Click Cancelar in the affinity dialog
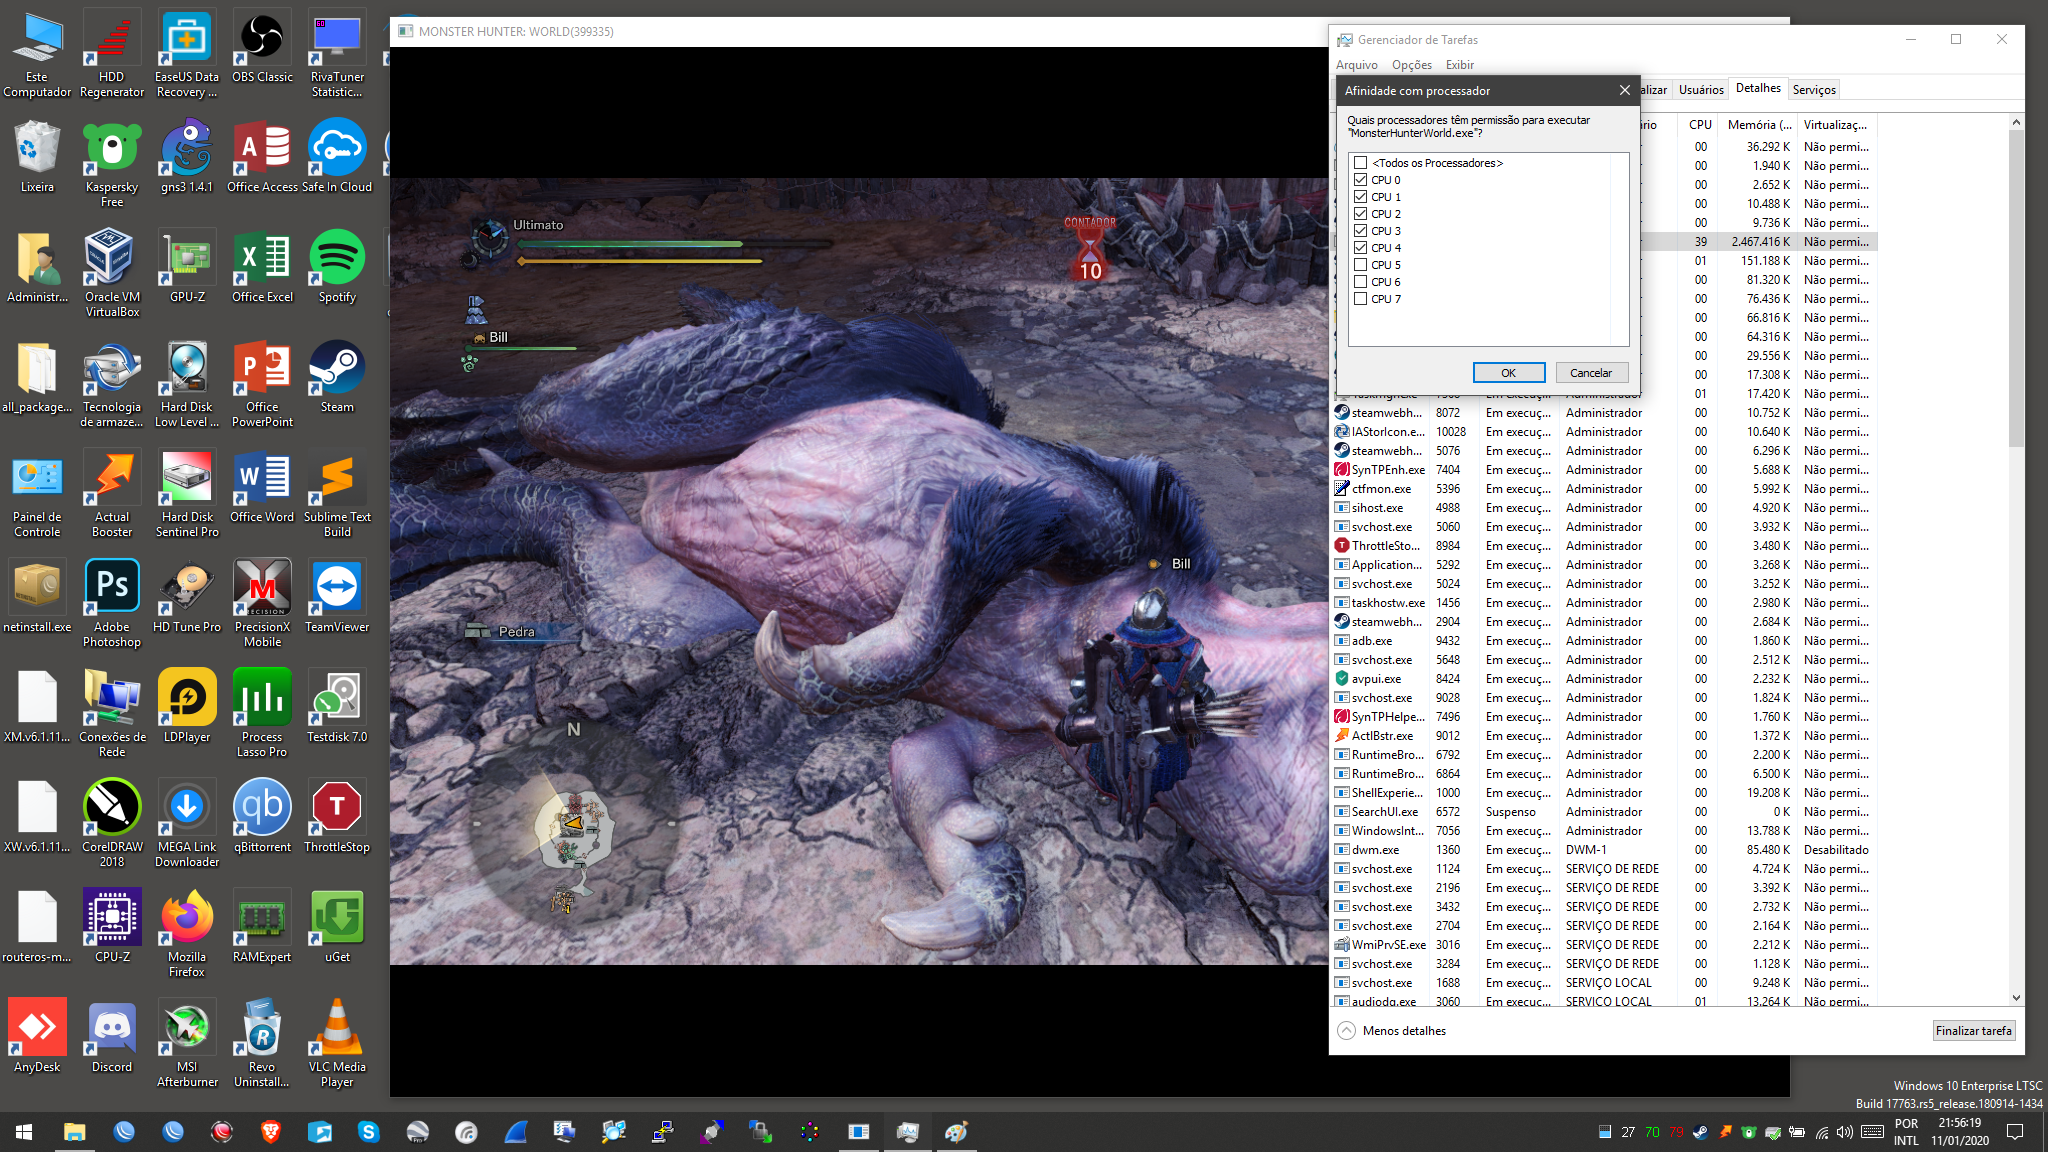Image resolution: width=2048 pixels, height=1152 pixels. 1591,373
